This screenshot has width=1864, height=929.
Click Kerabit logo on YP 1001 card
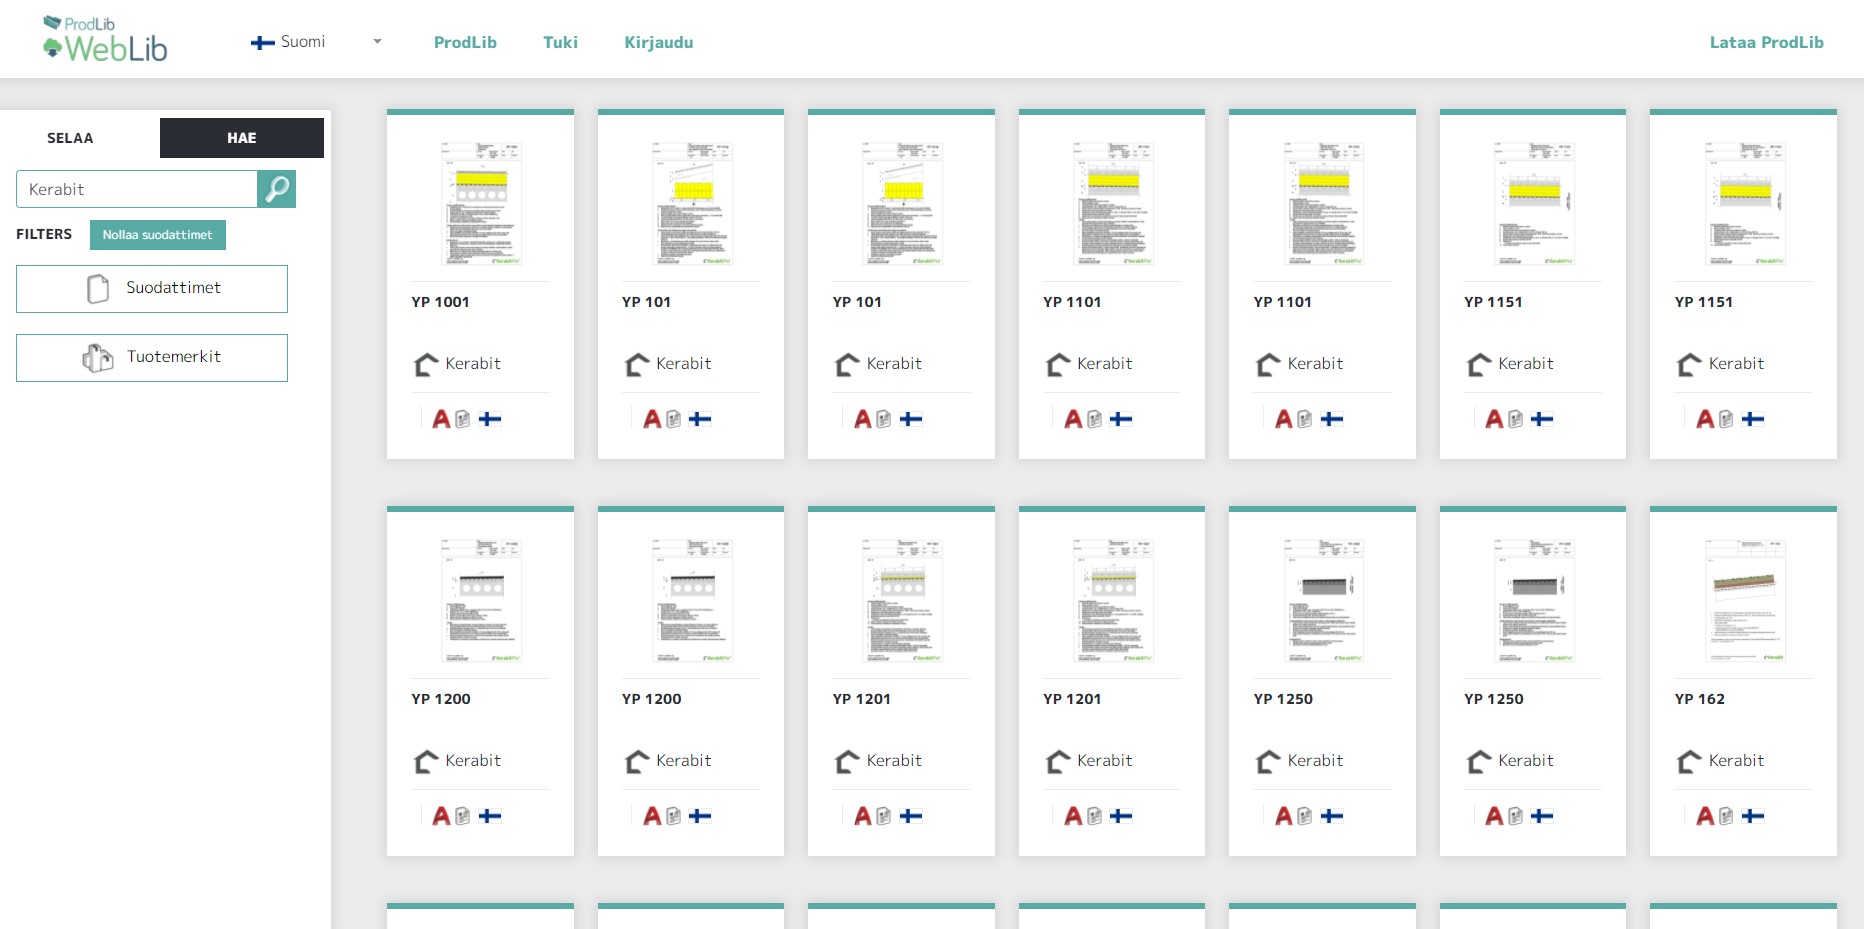[427, 364]
